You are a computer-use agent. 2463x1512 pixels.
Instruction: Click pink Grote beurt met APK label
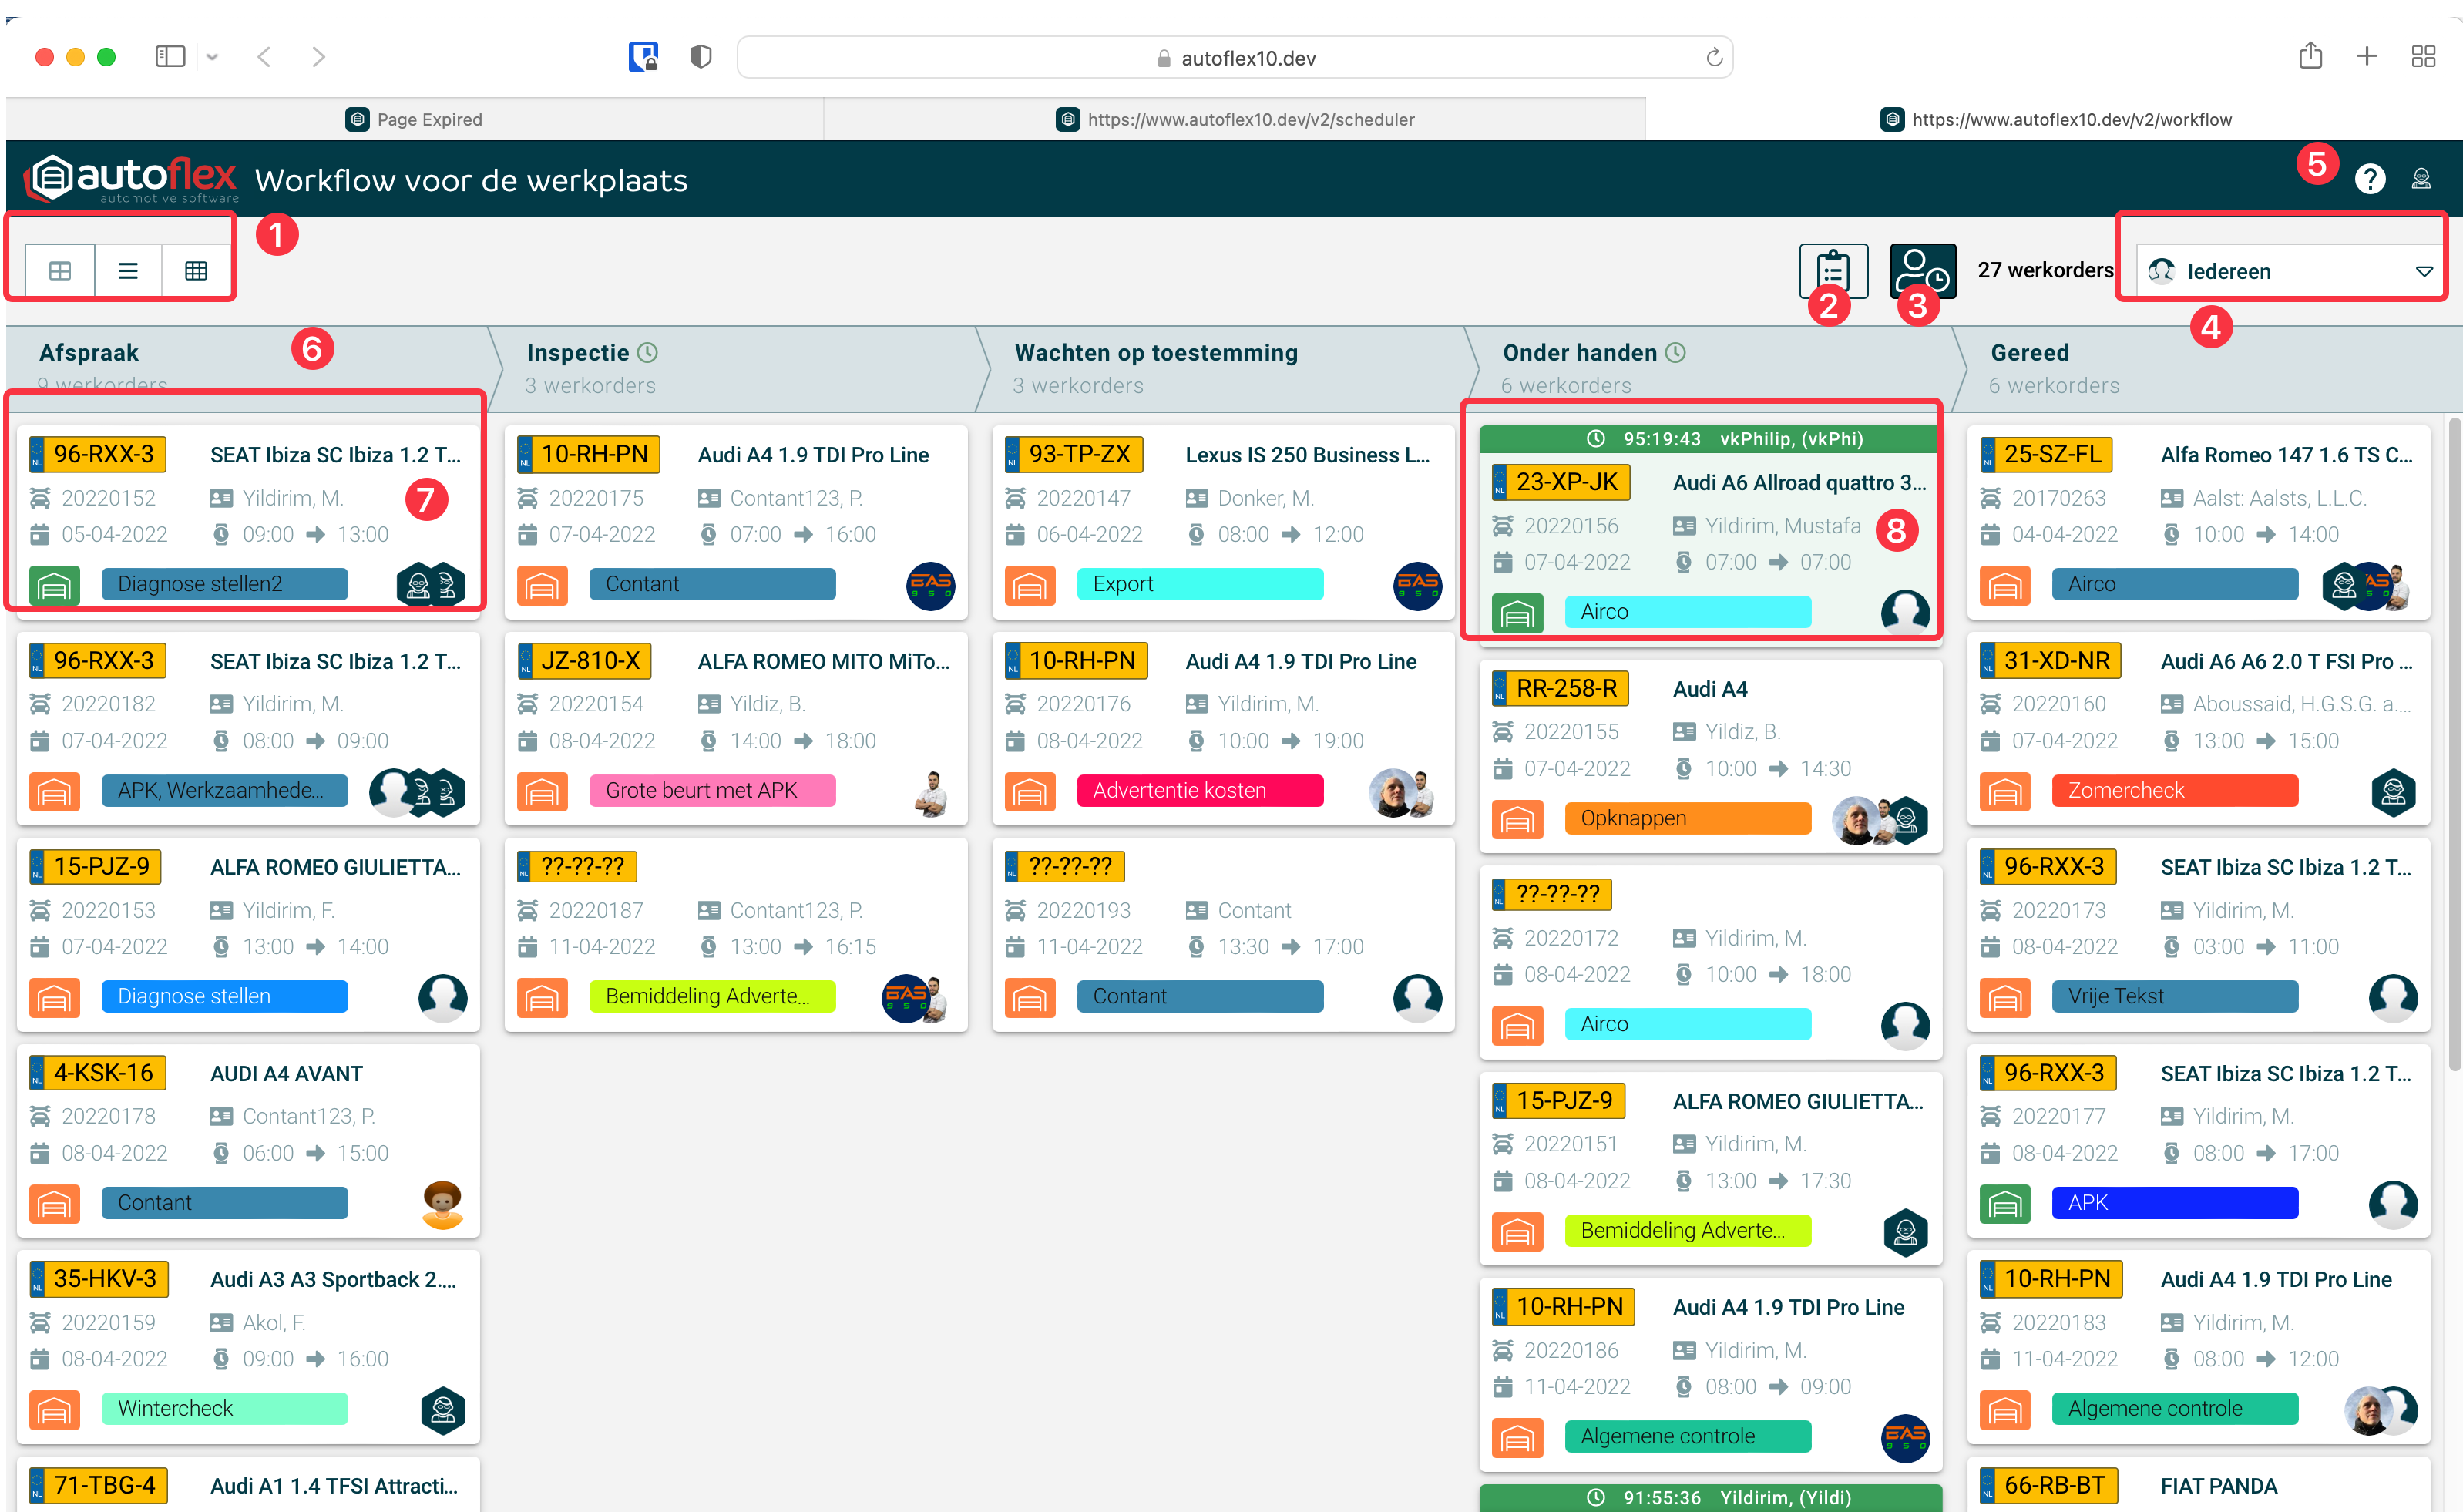[711, 790]
